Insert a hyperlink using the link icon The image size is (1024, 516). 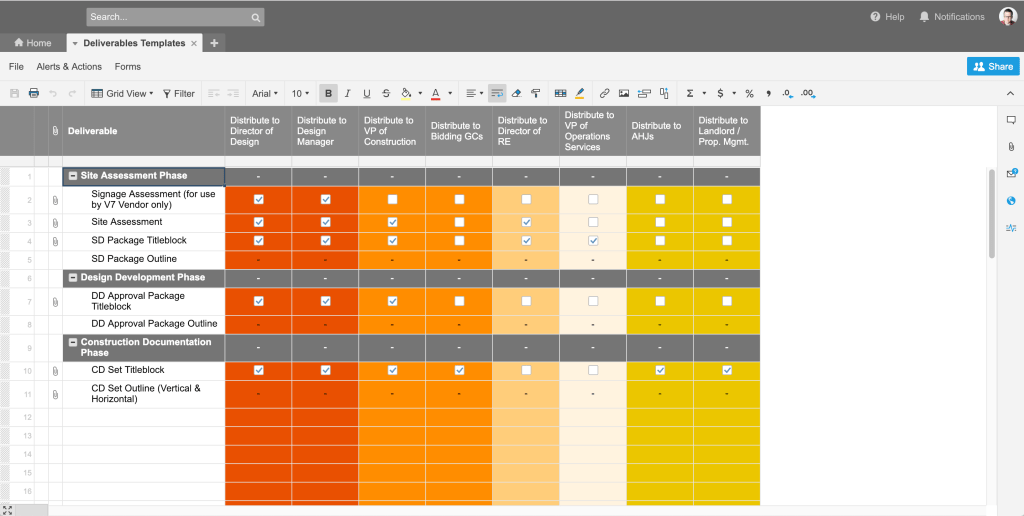604,93
